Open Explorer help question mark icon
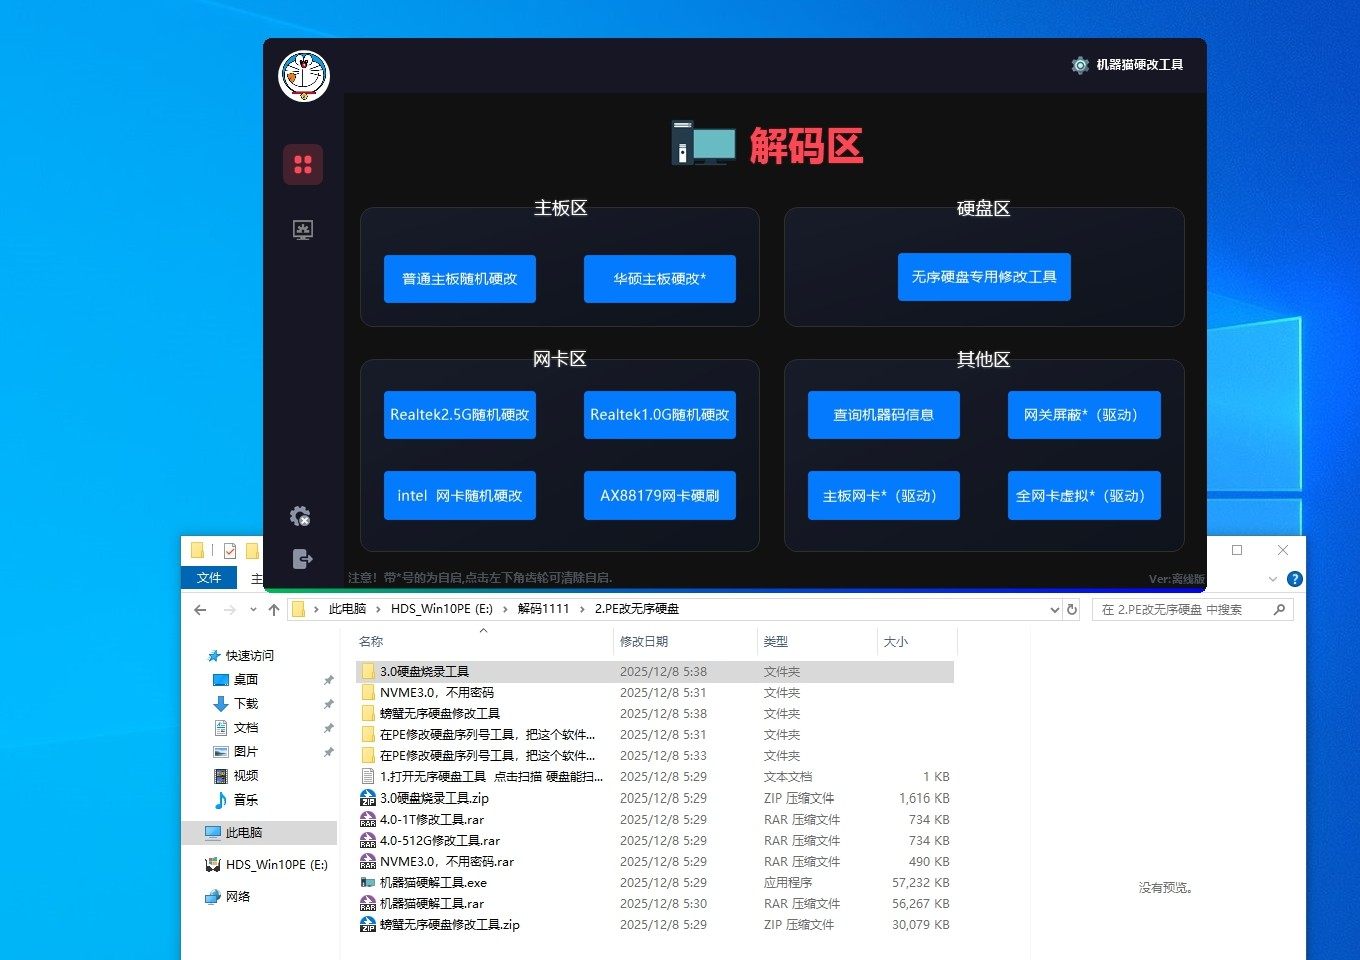1360x960 pixels. (x=1295, y=579)
